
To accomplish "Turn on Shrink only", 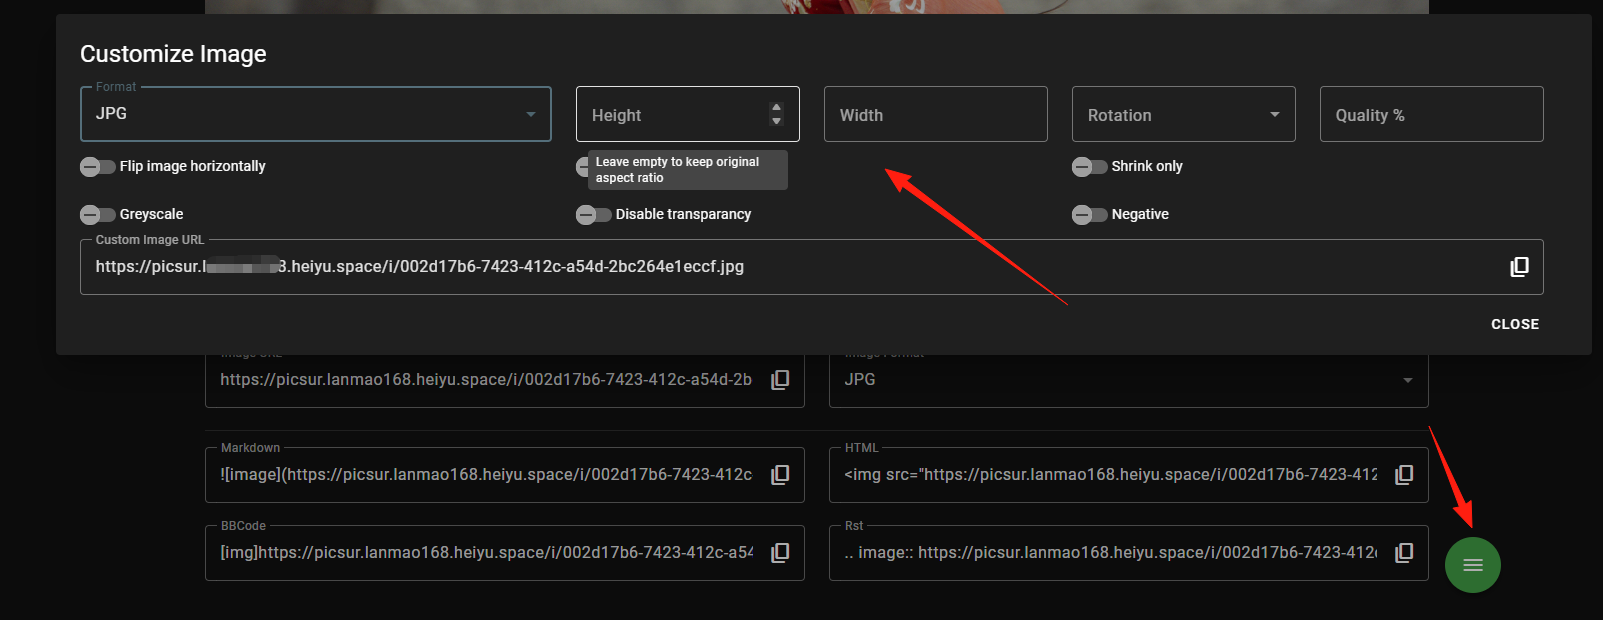I will tap(1090, 167).
